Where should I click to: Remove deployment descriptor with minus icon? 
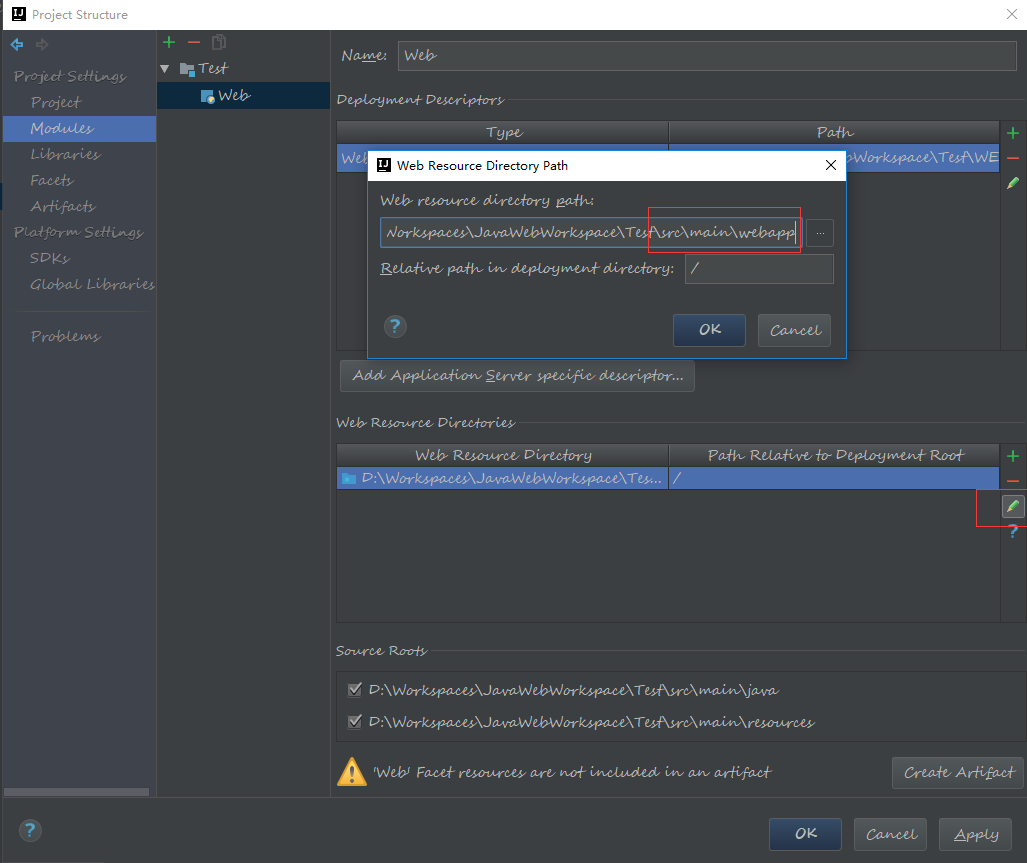point(1013,158)
